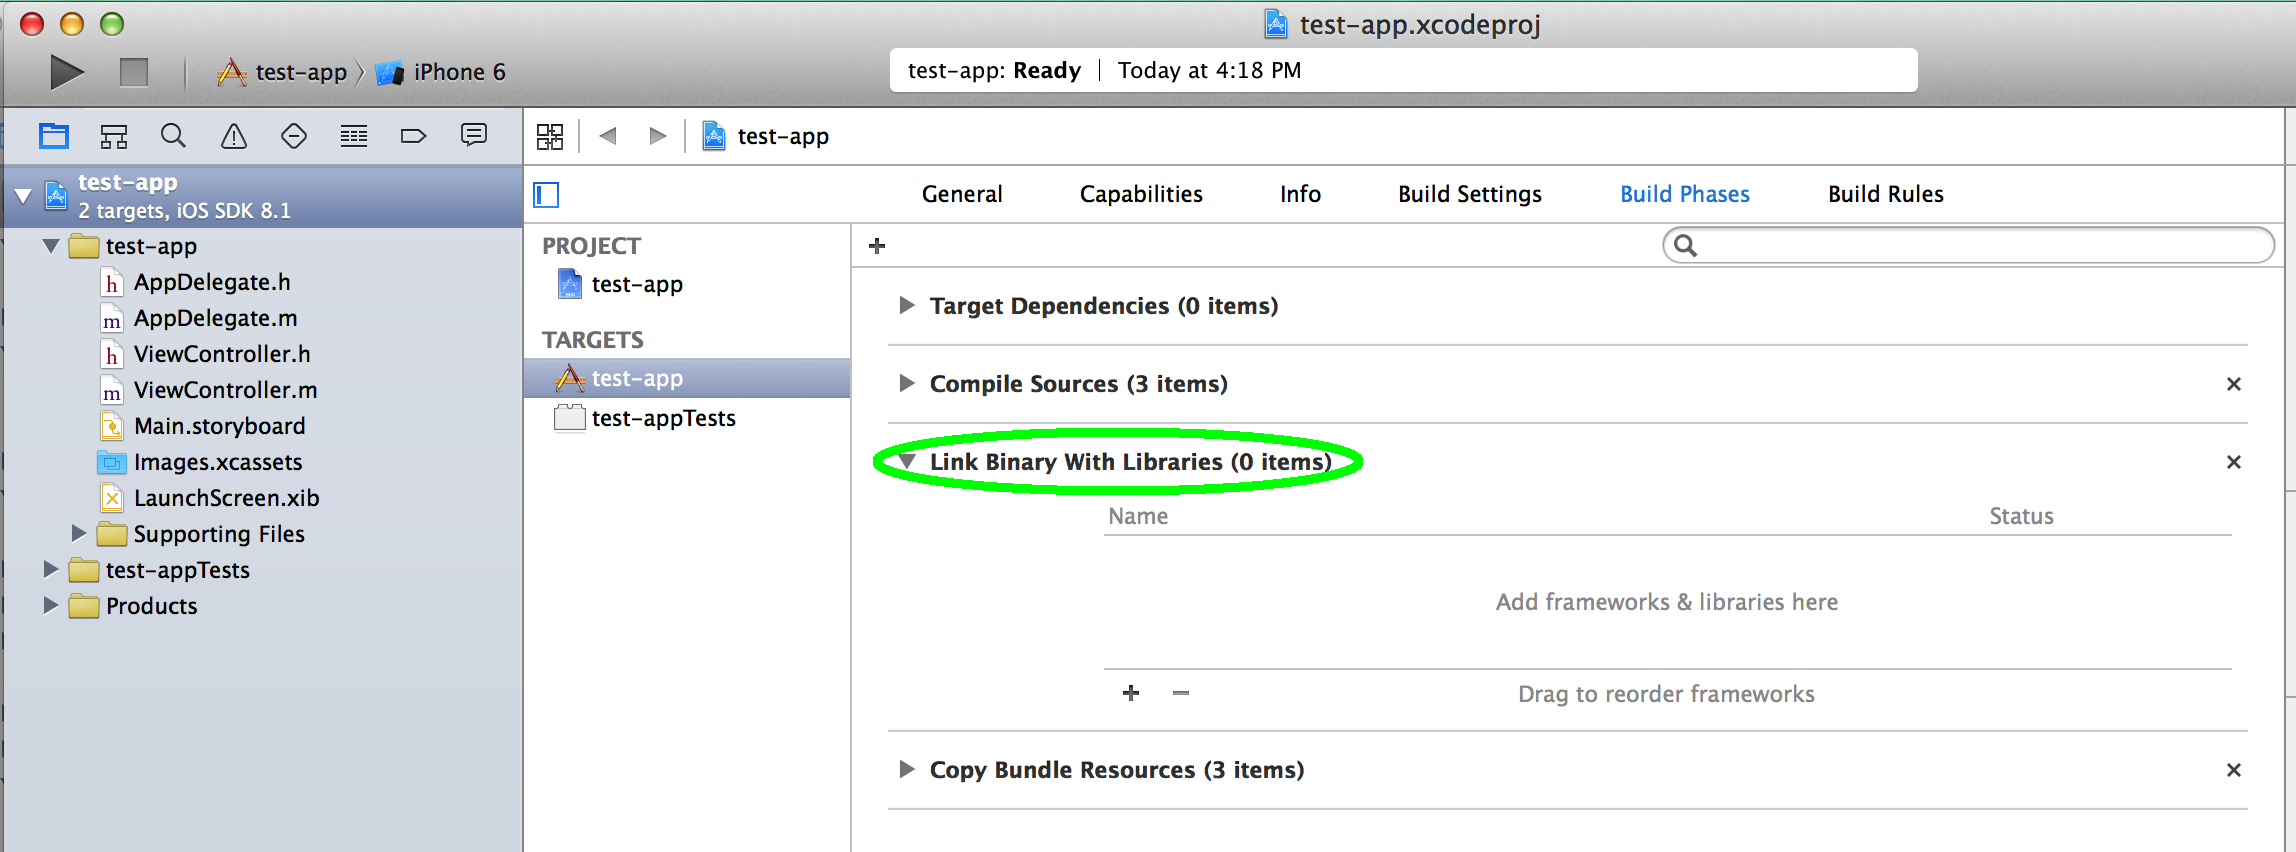Delete the Compile Sources phase
Screen dimensions: 2296x852
[x=2233, y=384]
